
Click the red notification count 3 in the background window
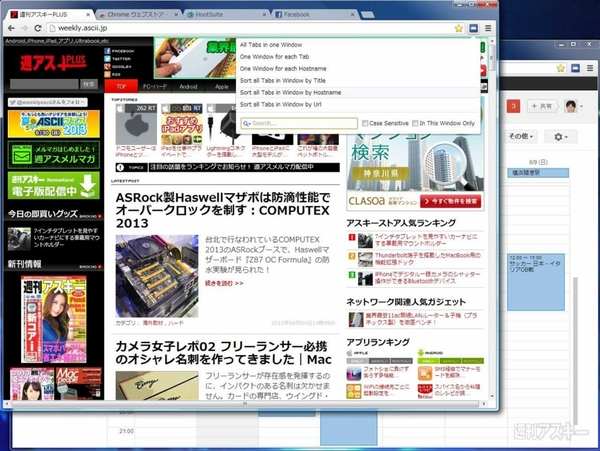click(513, 106)
